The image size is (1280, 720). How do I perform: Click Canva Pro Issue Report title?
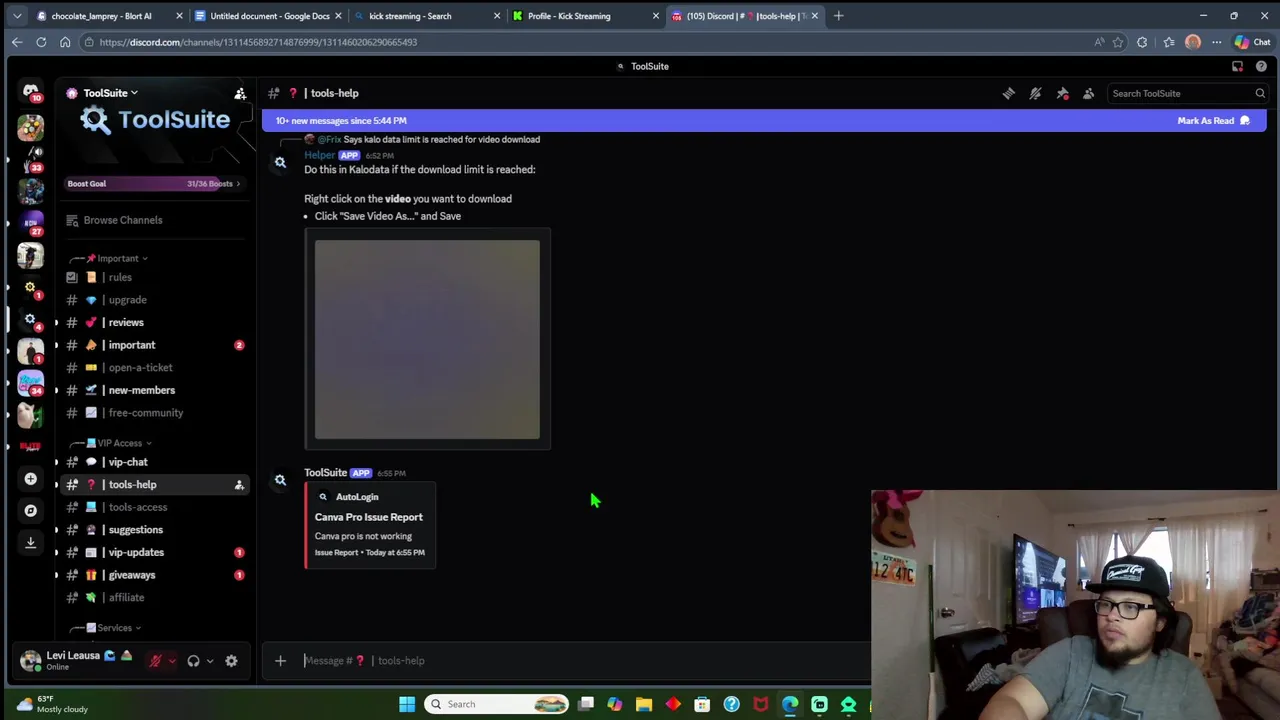369,517
